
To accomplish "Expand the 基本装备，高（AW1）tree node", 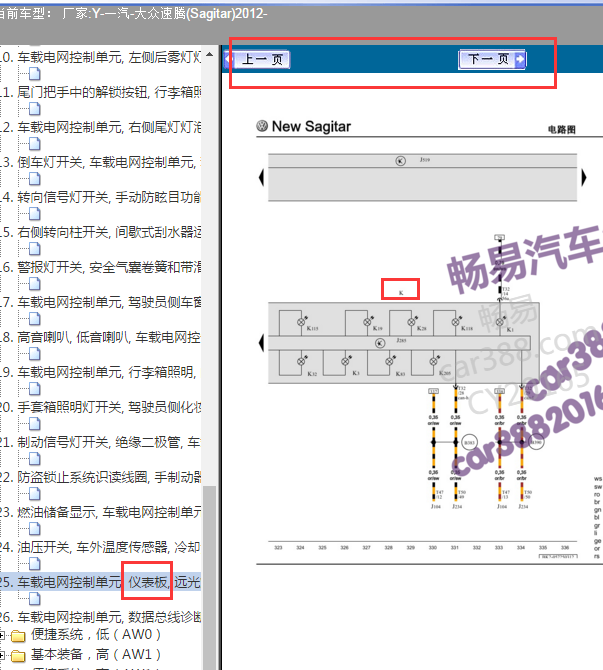I will (x=2, y=655).
